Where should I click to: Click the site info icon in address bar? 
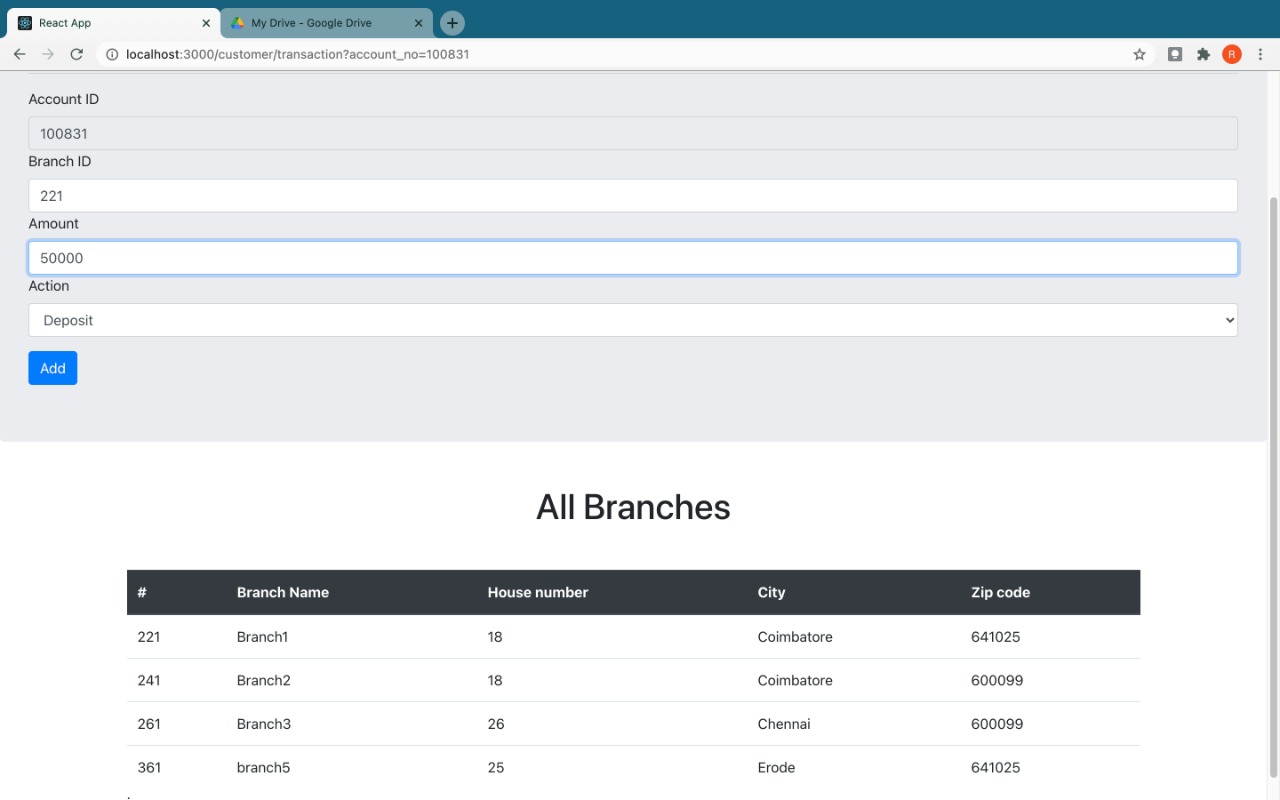tap(112, 54)
